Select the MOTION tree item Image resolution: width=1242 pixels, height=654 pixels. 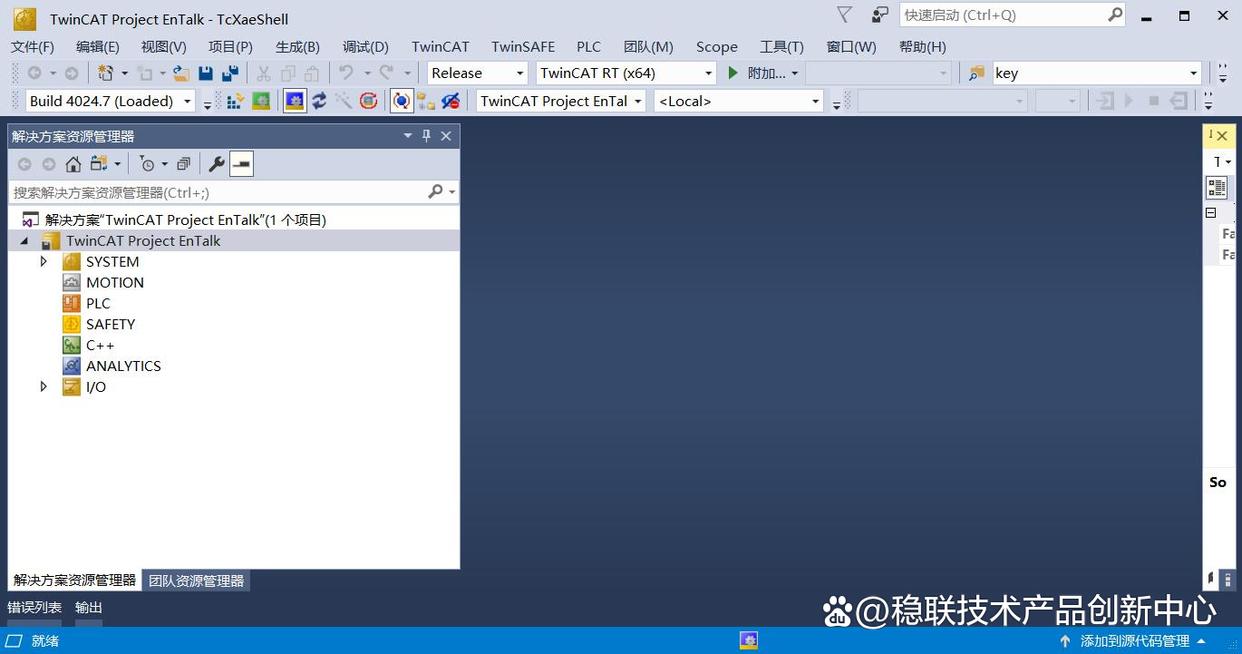click(115, 283)
